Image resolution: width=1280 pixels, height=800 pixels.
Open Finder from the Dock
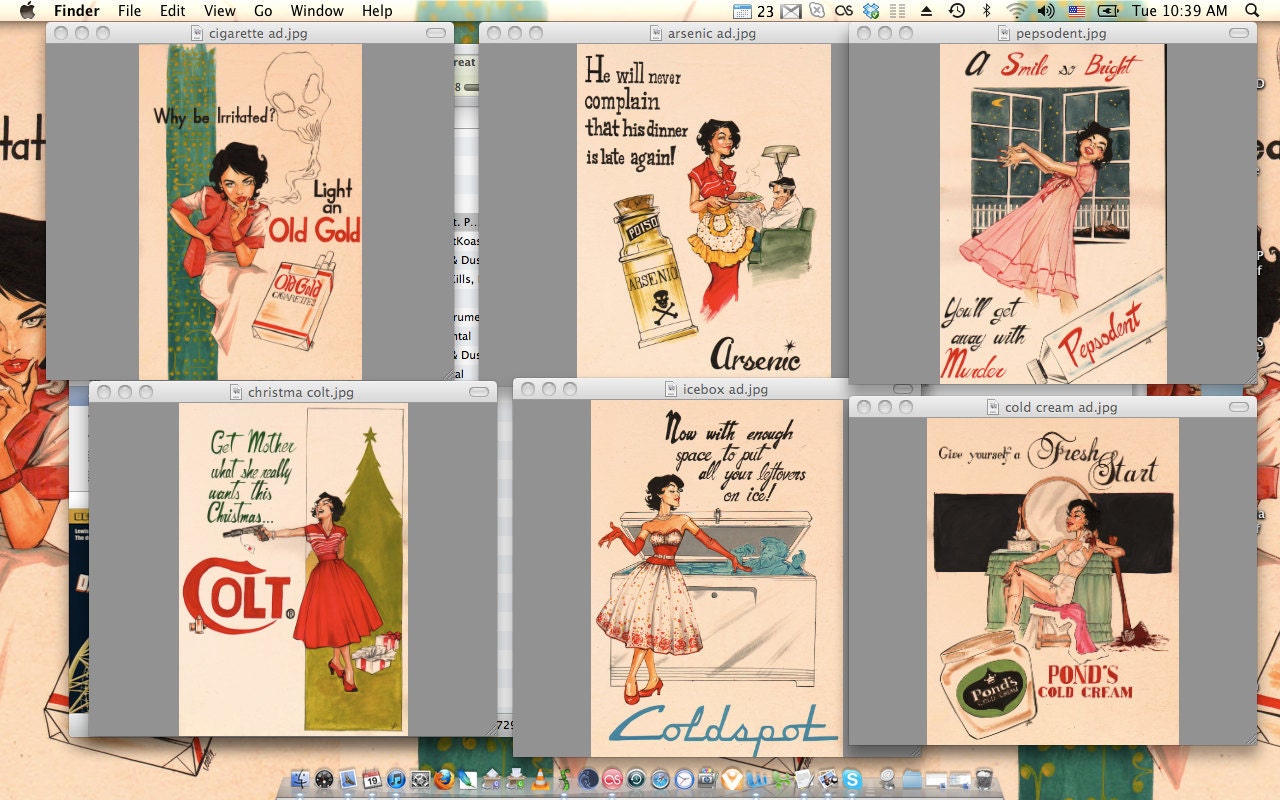click(x=300, y=779)
